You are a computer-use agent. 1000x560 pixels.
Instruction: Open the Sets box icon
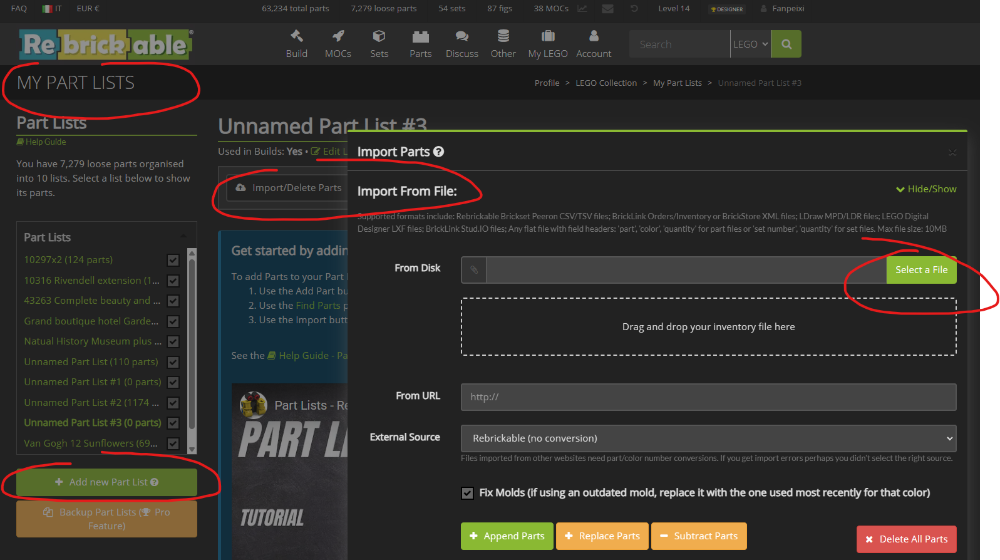point(379,36)
